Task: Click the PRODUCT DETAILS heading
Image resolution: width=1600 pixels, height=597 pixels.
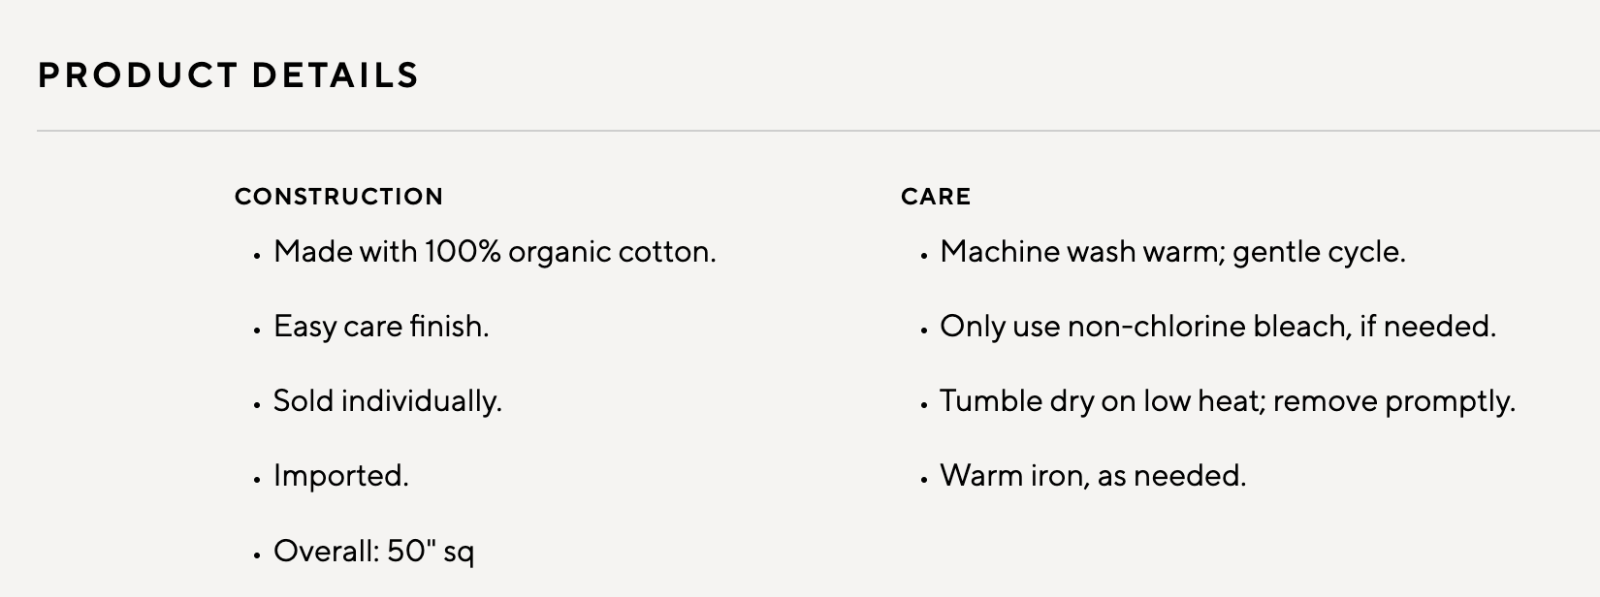Action: click(228, 75)
